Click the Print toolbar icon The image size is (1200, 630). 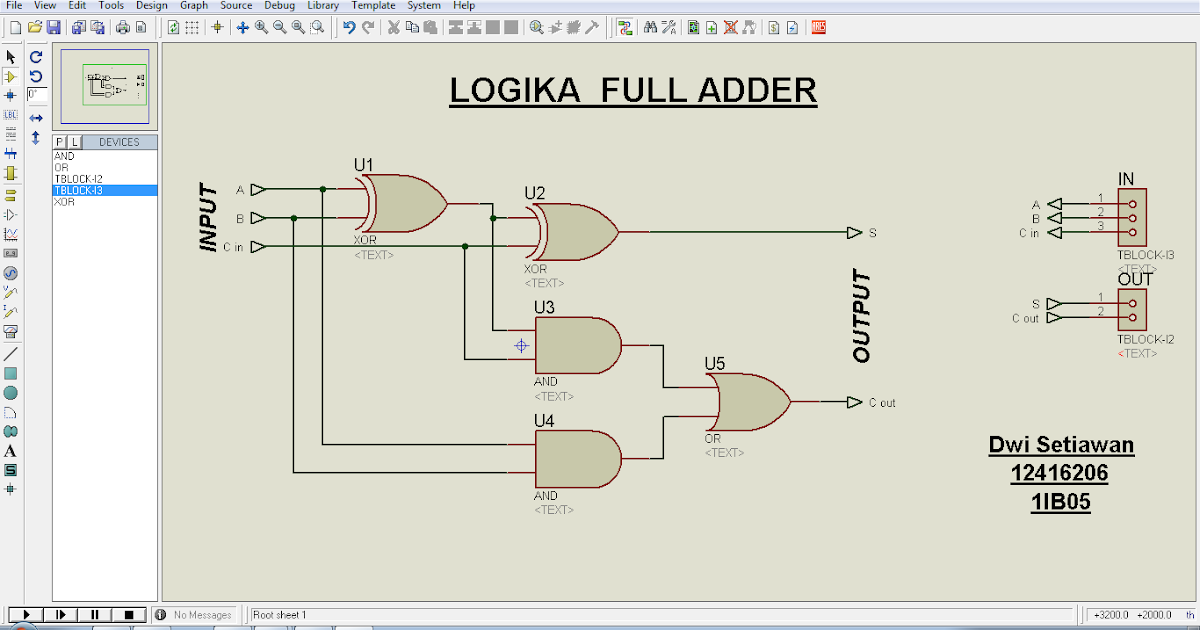click(x=122, y=27)
